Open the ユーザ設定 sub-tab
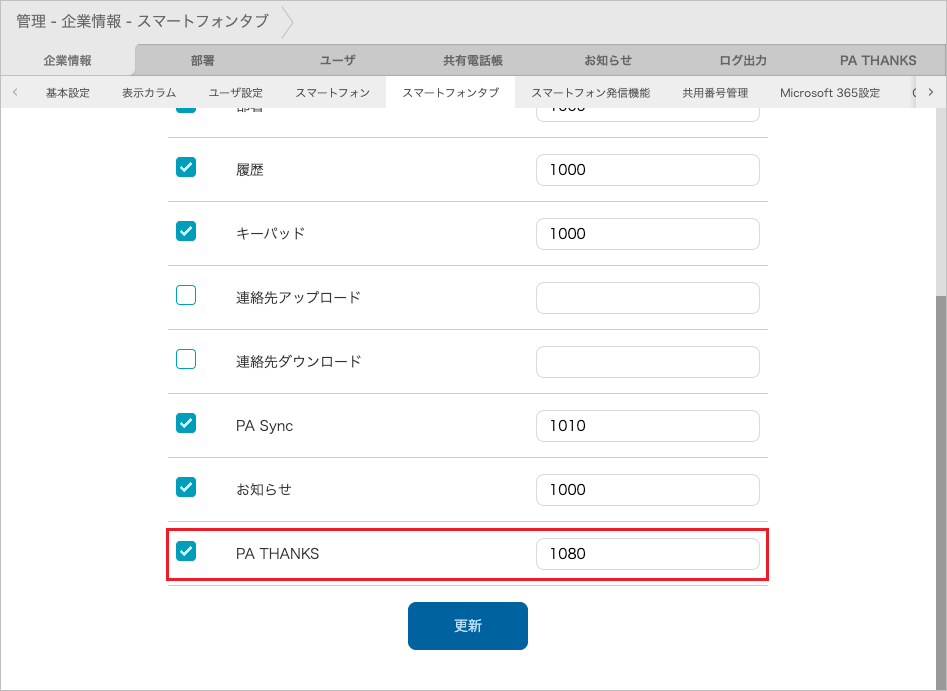Image resolution: width=947 pixels, height=691 pixels. click(x=237, y=92)
